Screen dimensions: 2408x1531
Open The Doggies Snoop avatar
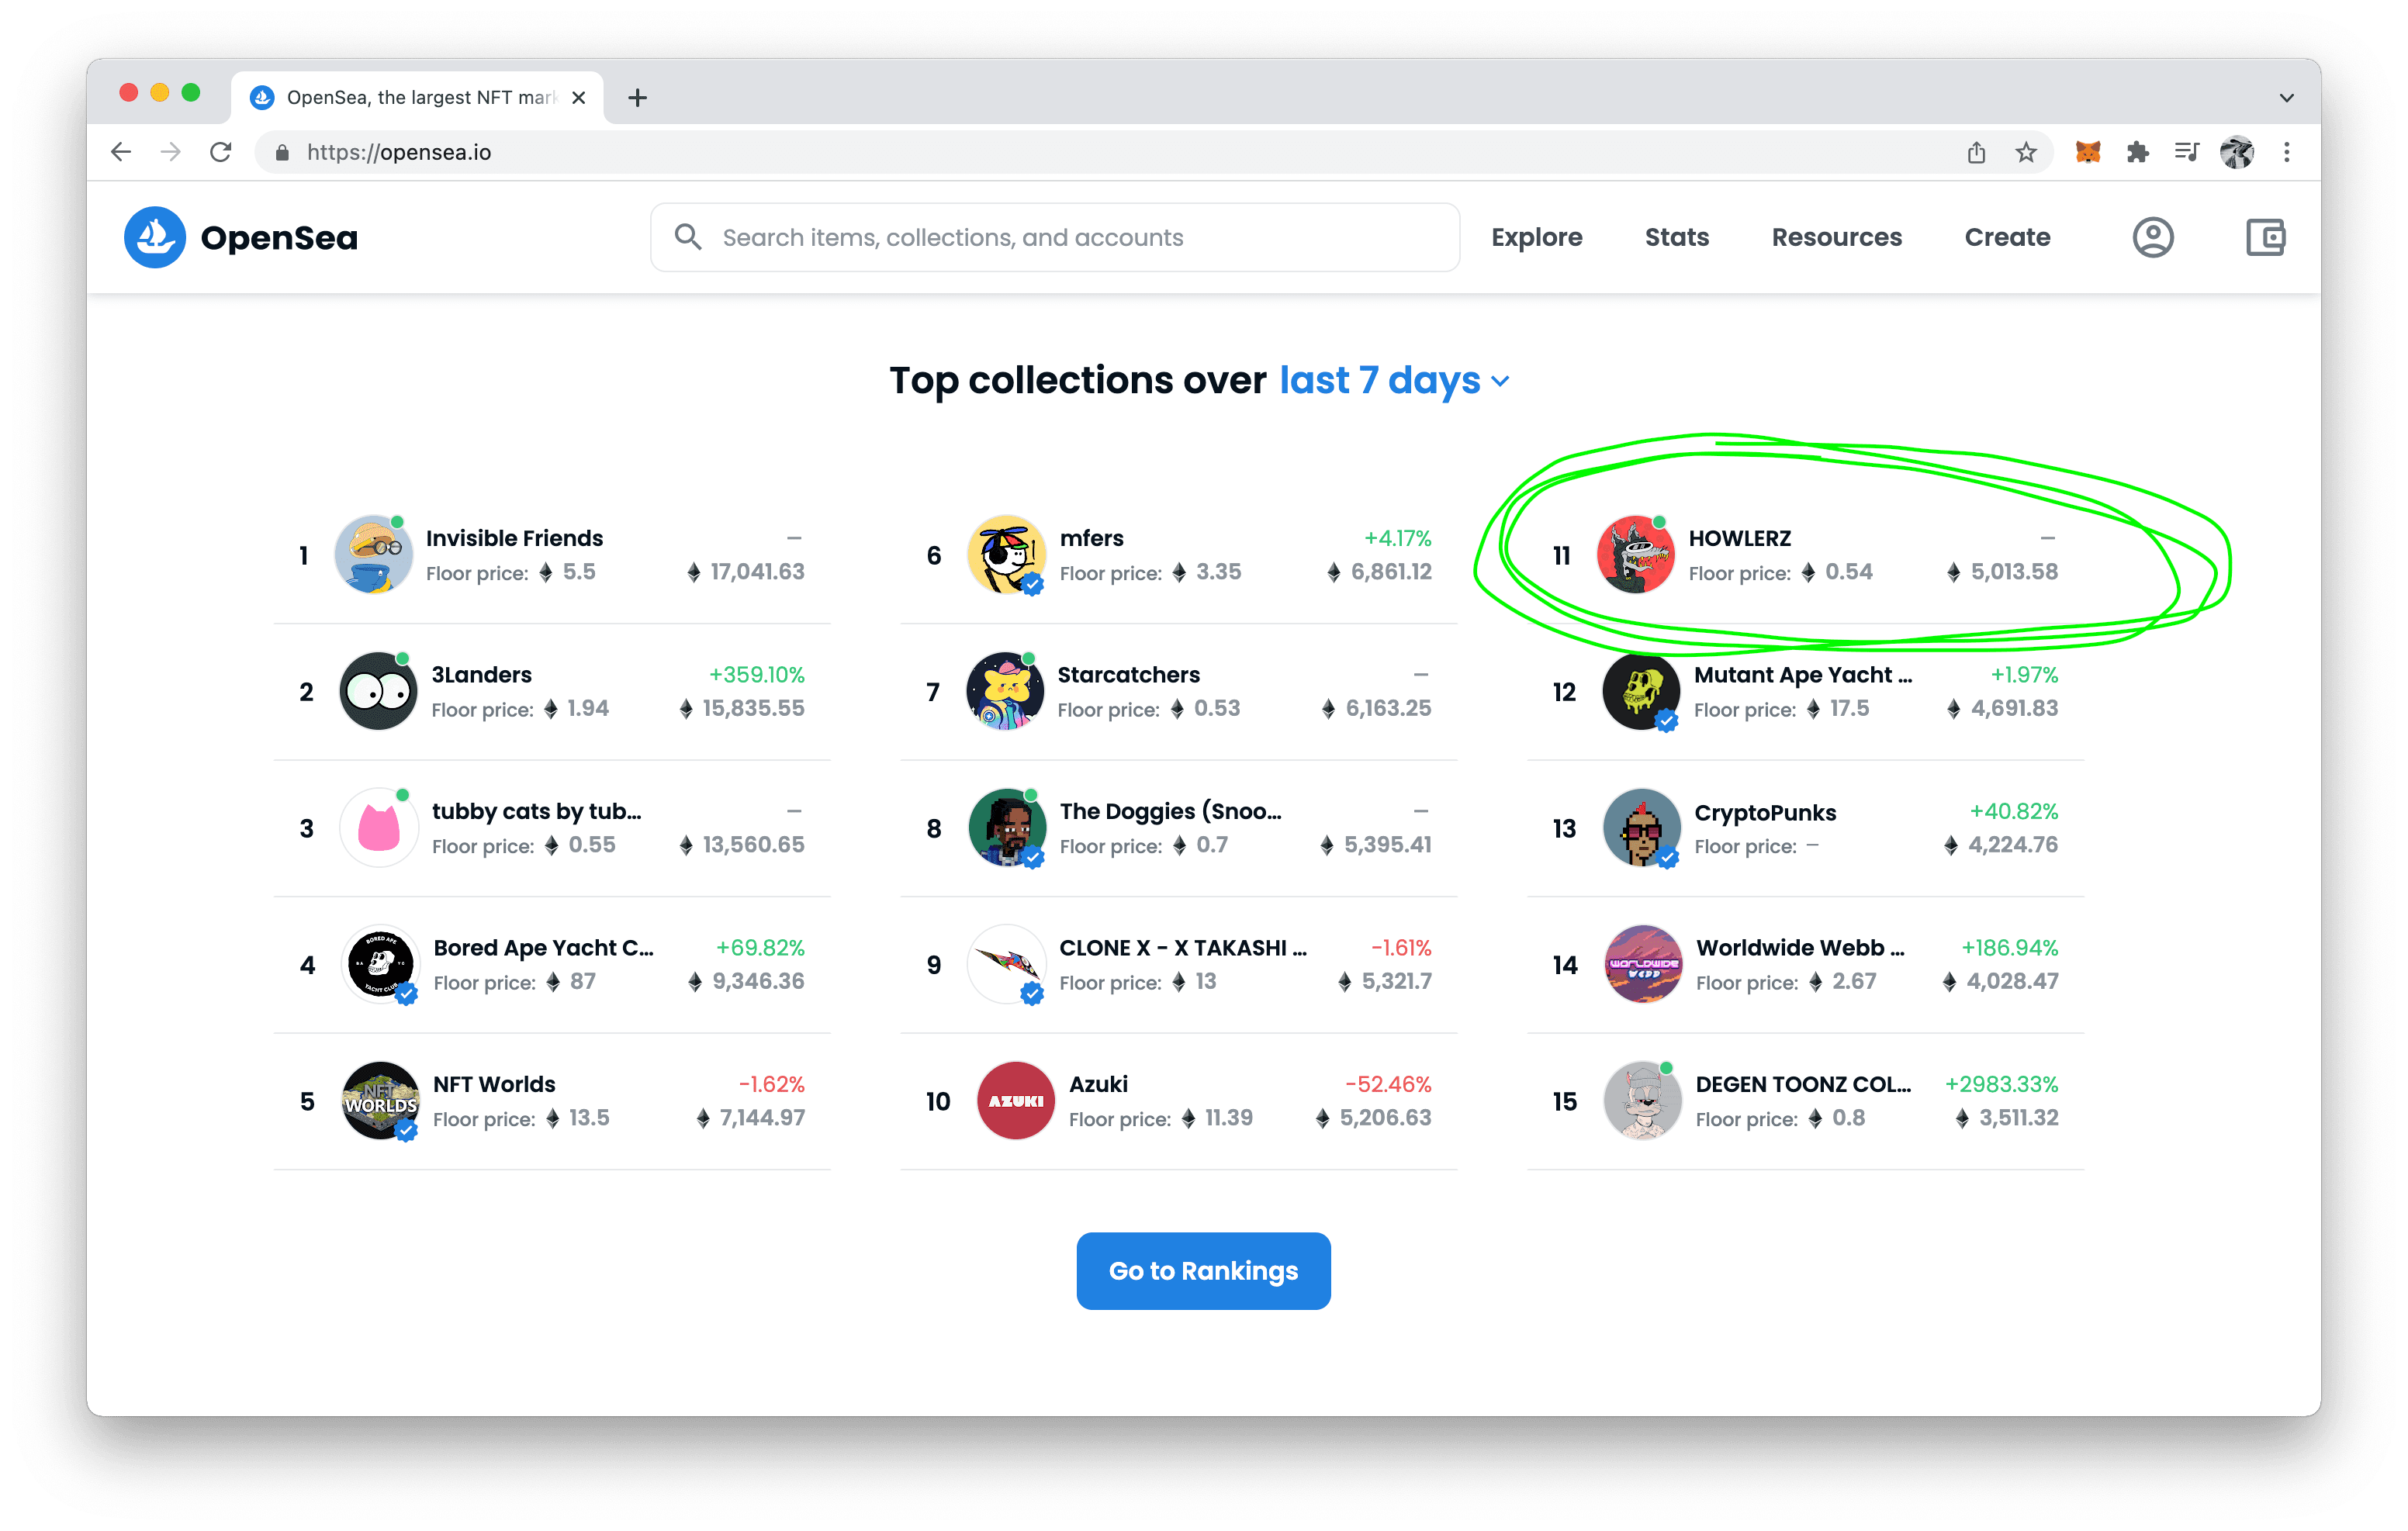pyautogui.click(x=1007, y=828)
